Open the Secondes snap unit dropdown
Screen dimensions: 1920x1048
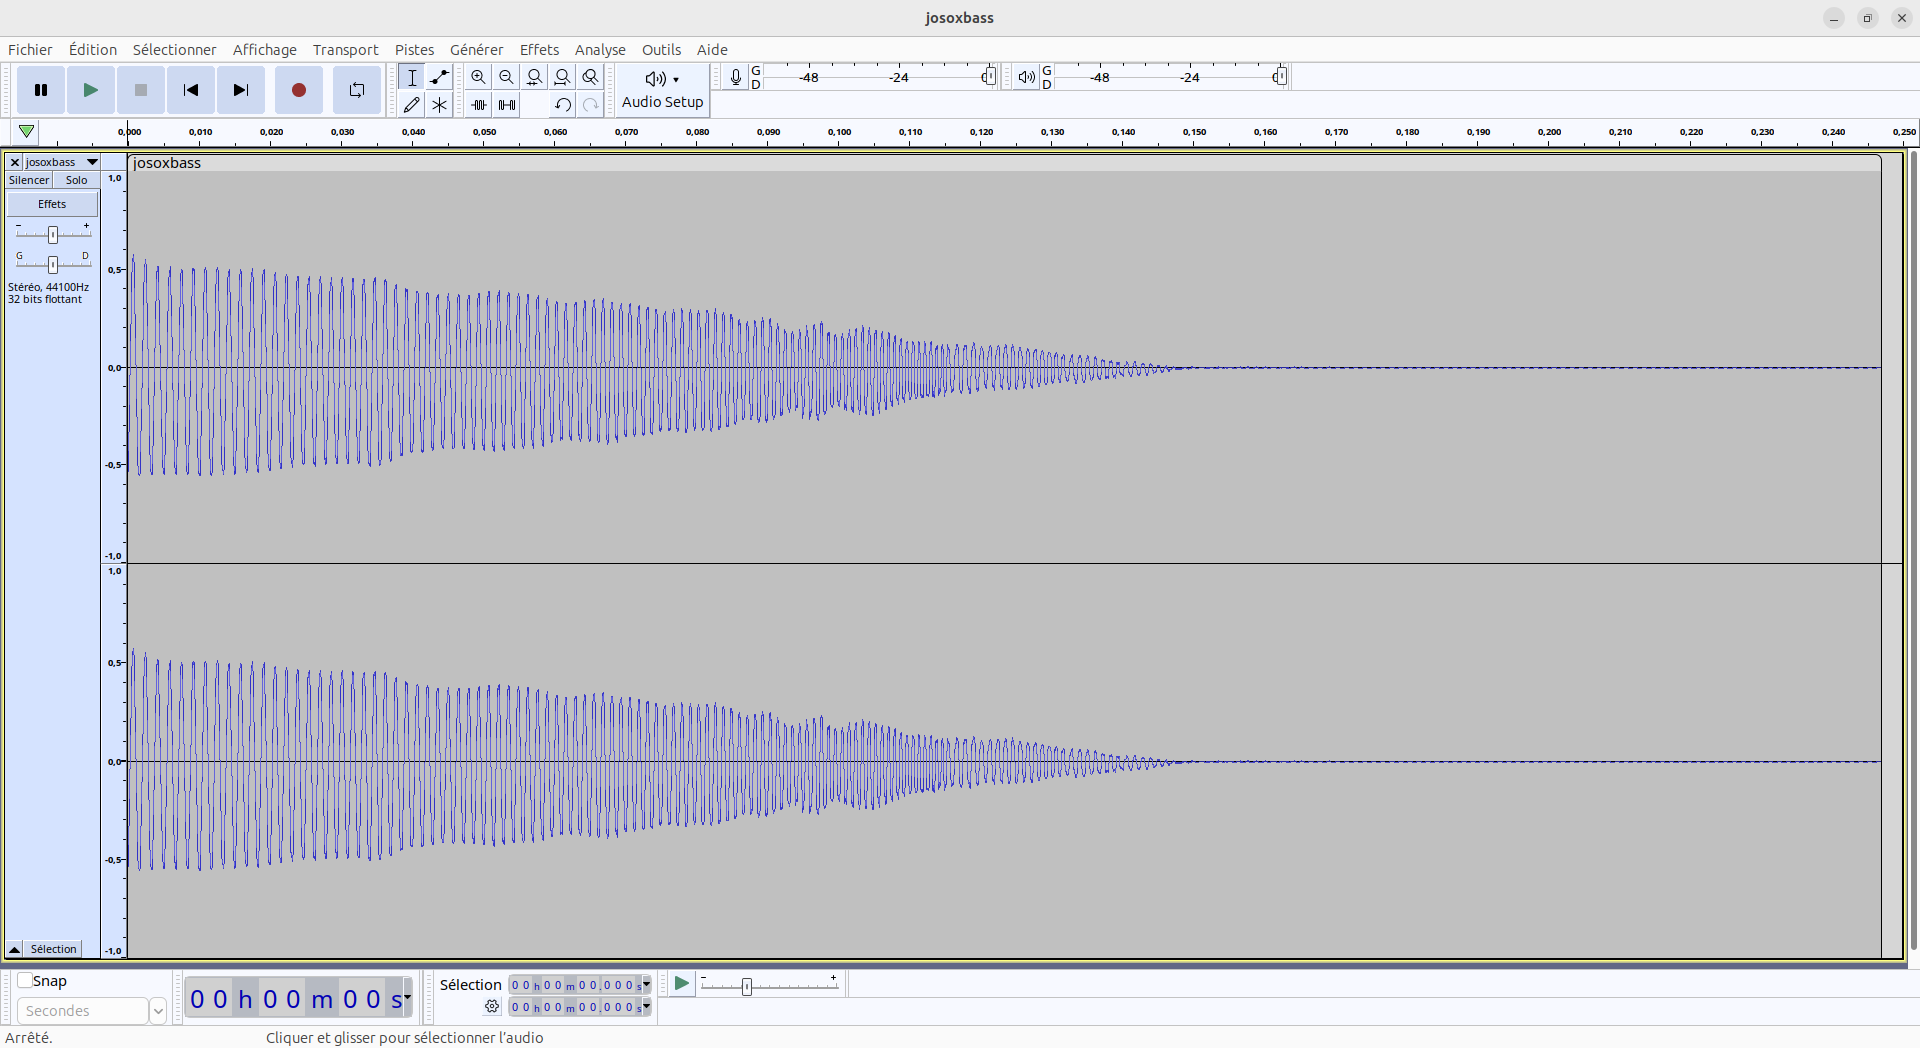tap(157, 1011)
